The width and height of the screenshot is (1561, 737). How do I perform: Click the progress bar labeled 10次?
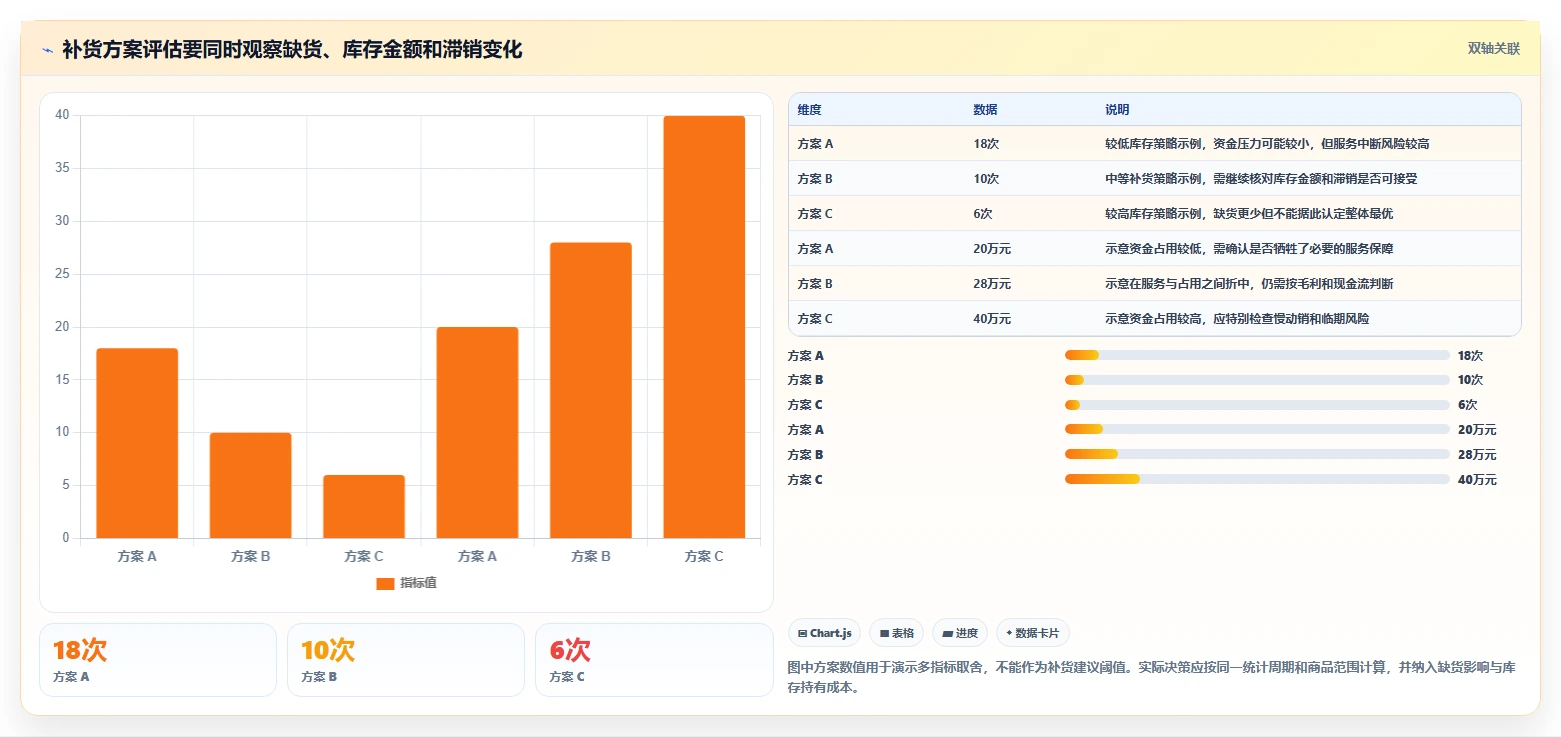[x=1257, y=380]
